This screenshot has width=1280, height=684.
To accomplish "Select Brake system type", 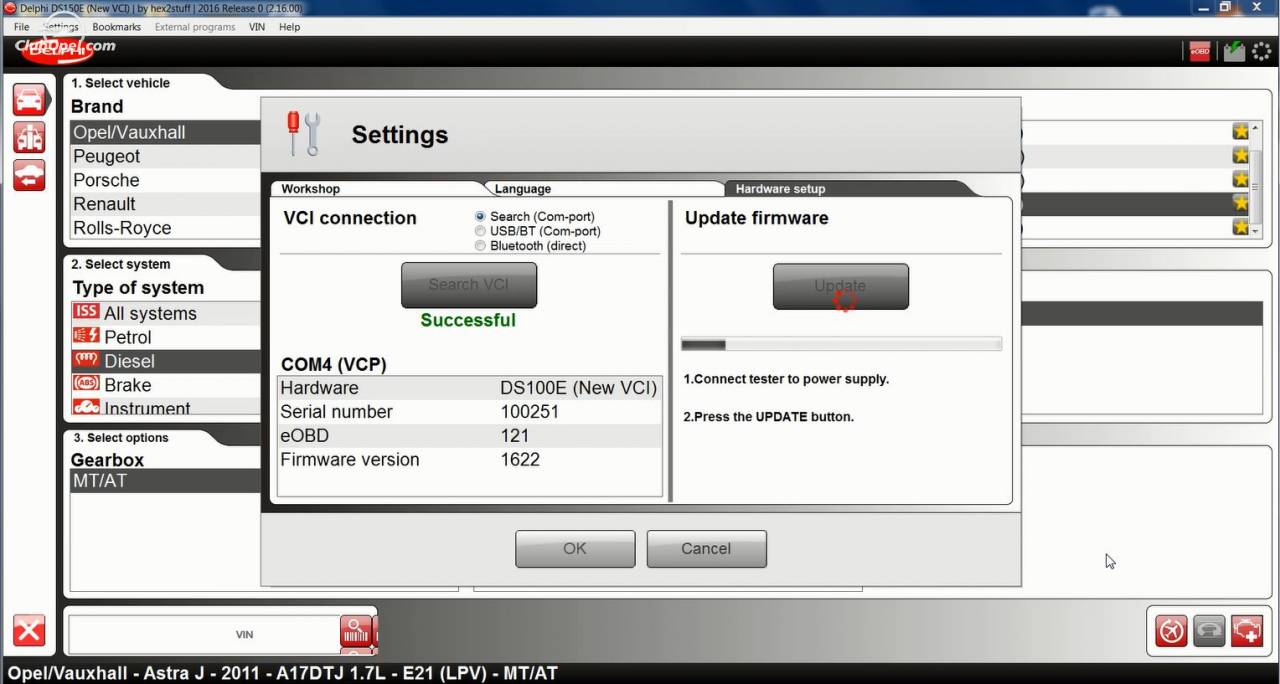I will click(165, 385).
